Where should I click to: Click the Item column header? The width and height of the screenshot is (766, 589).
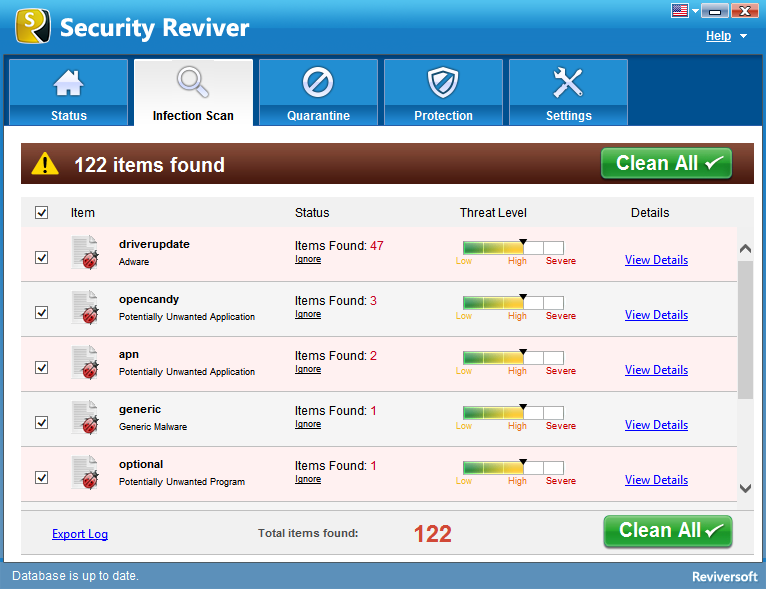[x=83, y=212]
